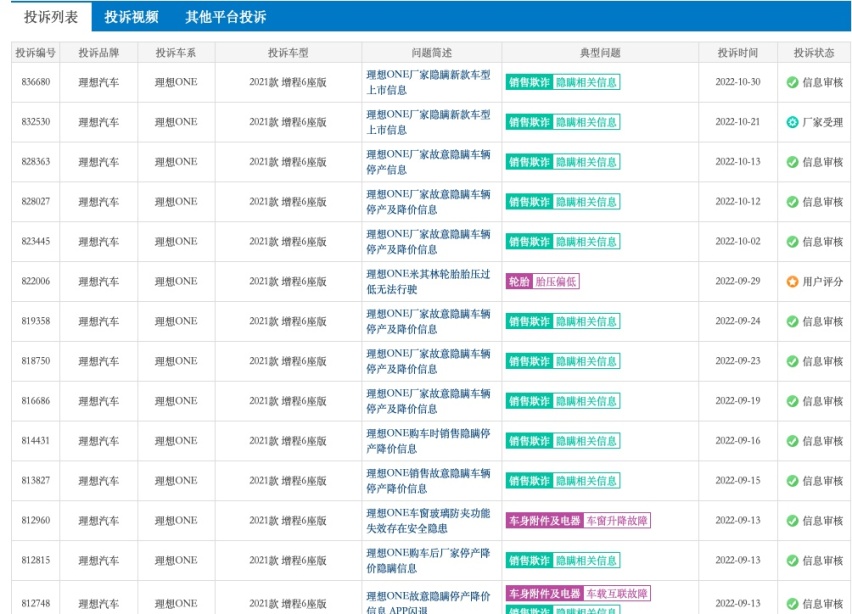
Task: Open complaint 814431 购车时销售隐瞒 link
Action: point(428,441)
